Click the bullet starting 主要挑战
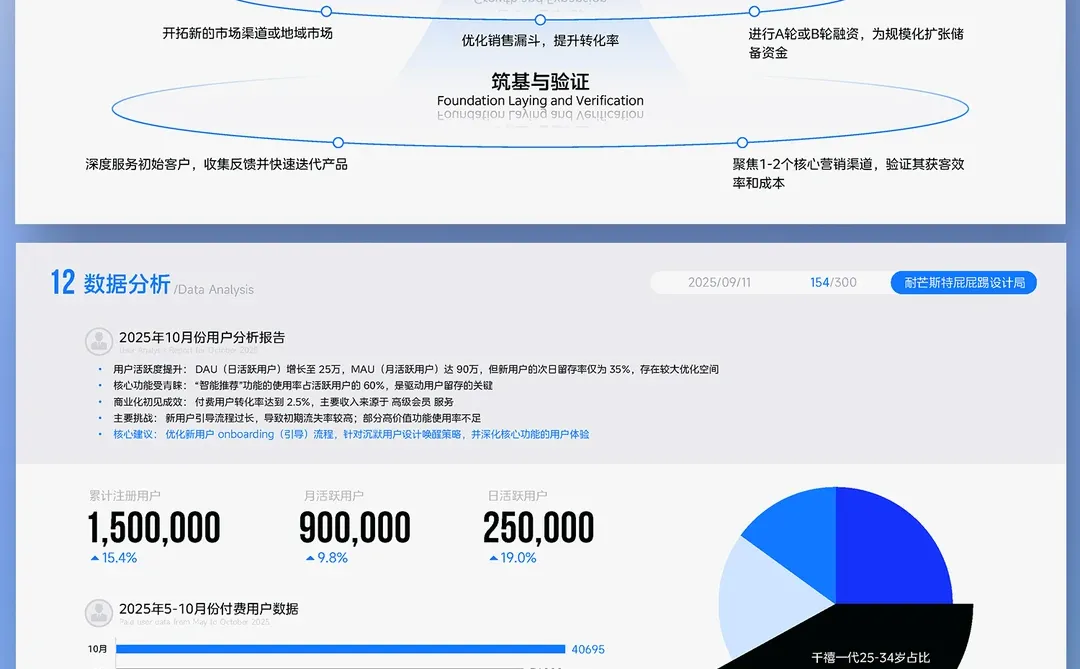Screen dimensions: 1080x669 (x=297, y=418)
